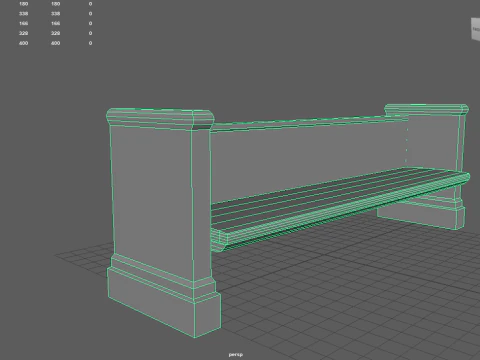480x360 pixels.
Task: Click the 0 value in the 338 row
Action: [x=90, y=14]
